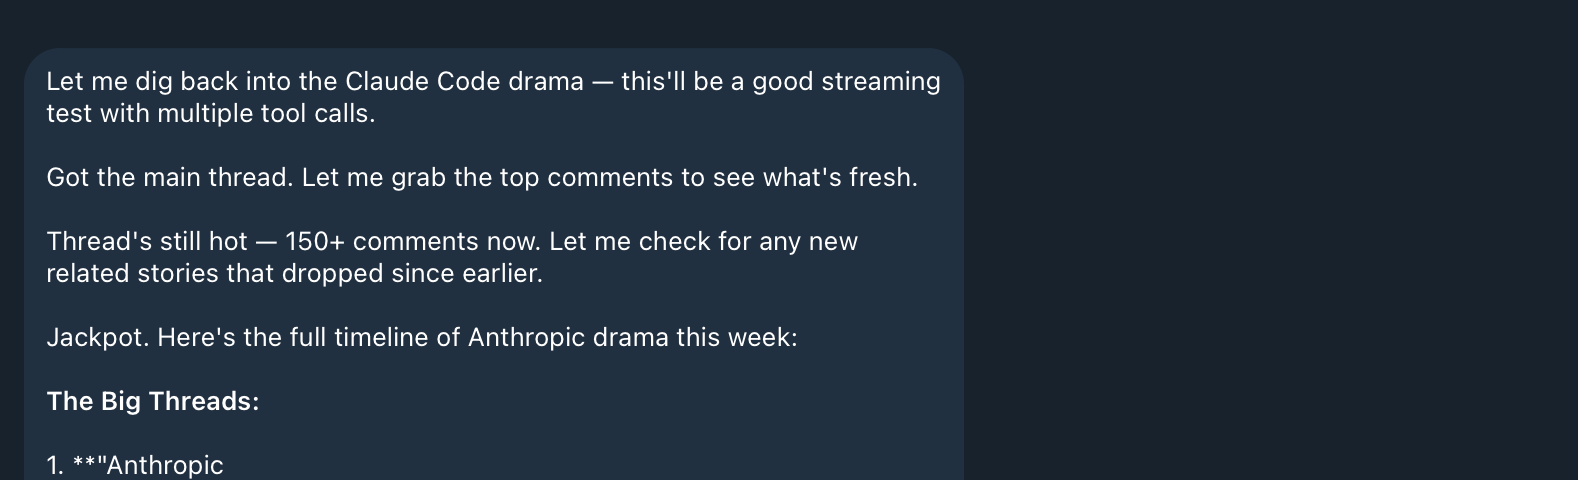
Task: Click the line "related stories that dropped since earlier."
Action: point(294,273)
